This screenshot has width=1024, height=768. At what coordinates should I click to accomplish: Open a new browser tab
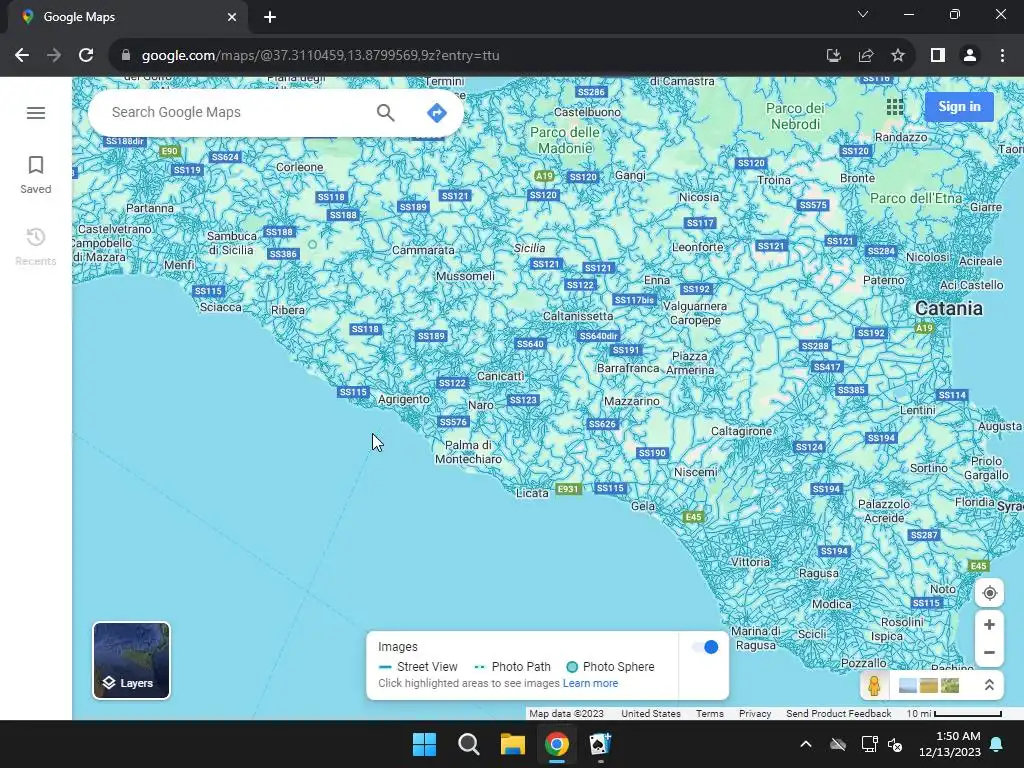point(270,18)
